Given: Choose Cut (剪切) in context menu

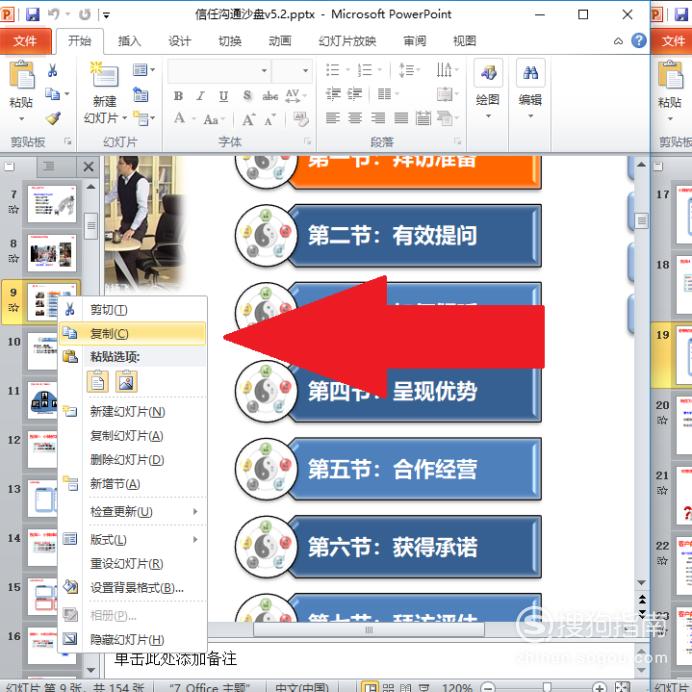Looking at the screenshot, I should (132, 310).
